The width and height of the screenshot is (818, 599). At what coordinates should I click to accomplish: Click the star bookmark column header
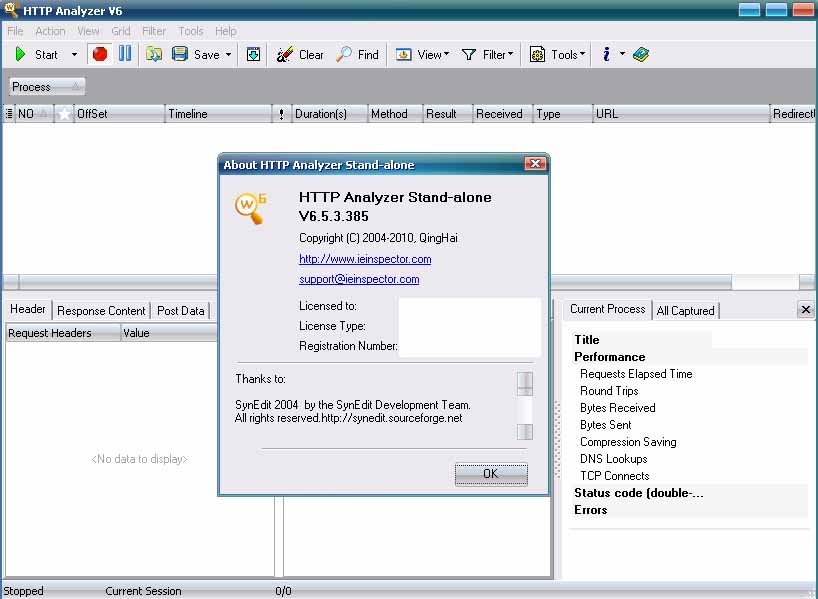coord(64,114)
